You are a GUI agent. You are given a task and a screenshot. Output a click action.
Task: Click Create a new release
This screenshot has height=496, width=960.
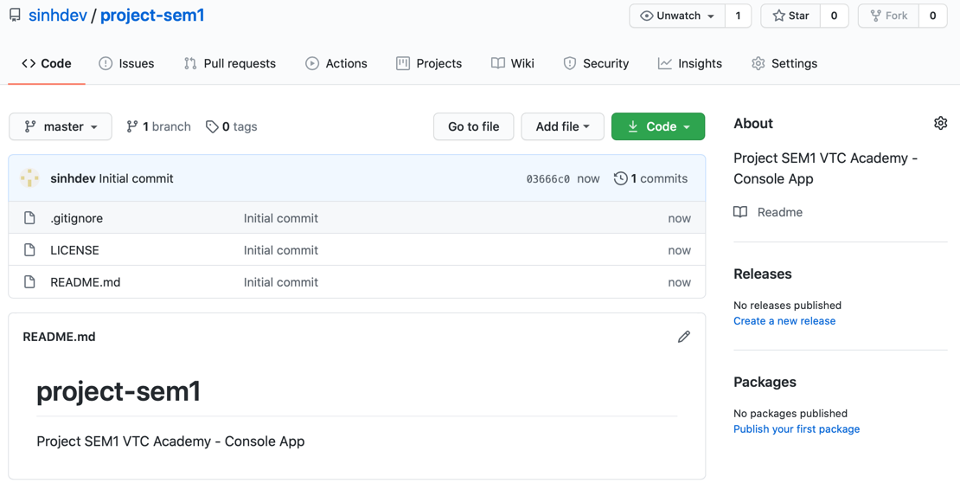coord(784,321)
